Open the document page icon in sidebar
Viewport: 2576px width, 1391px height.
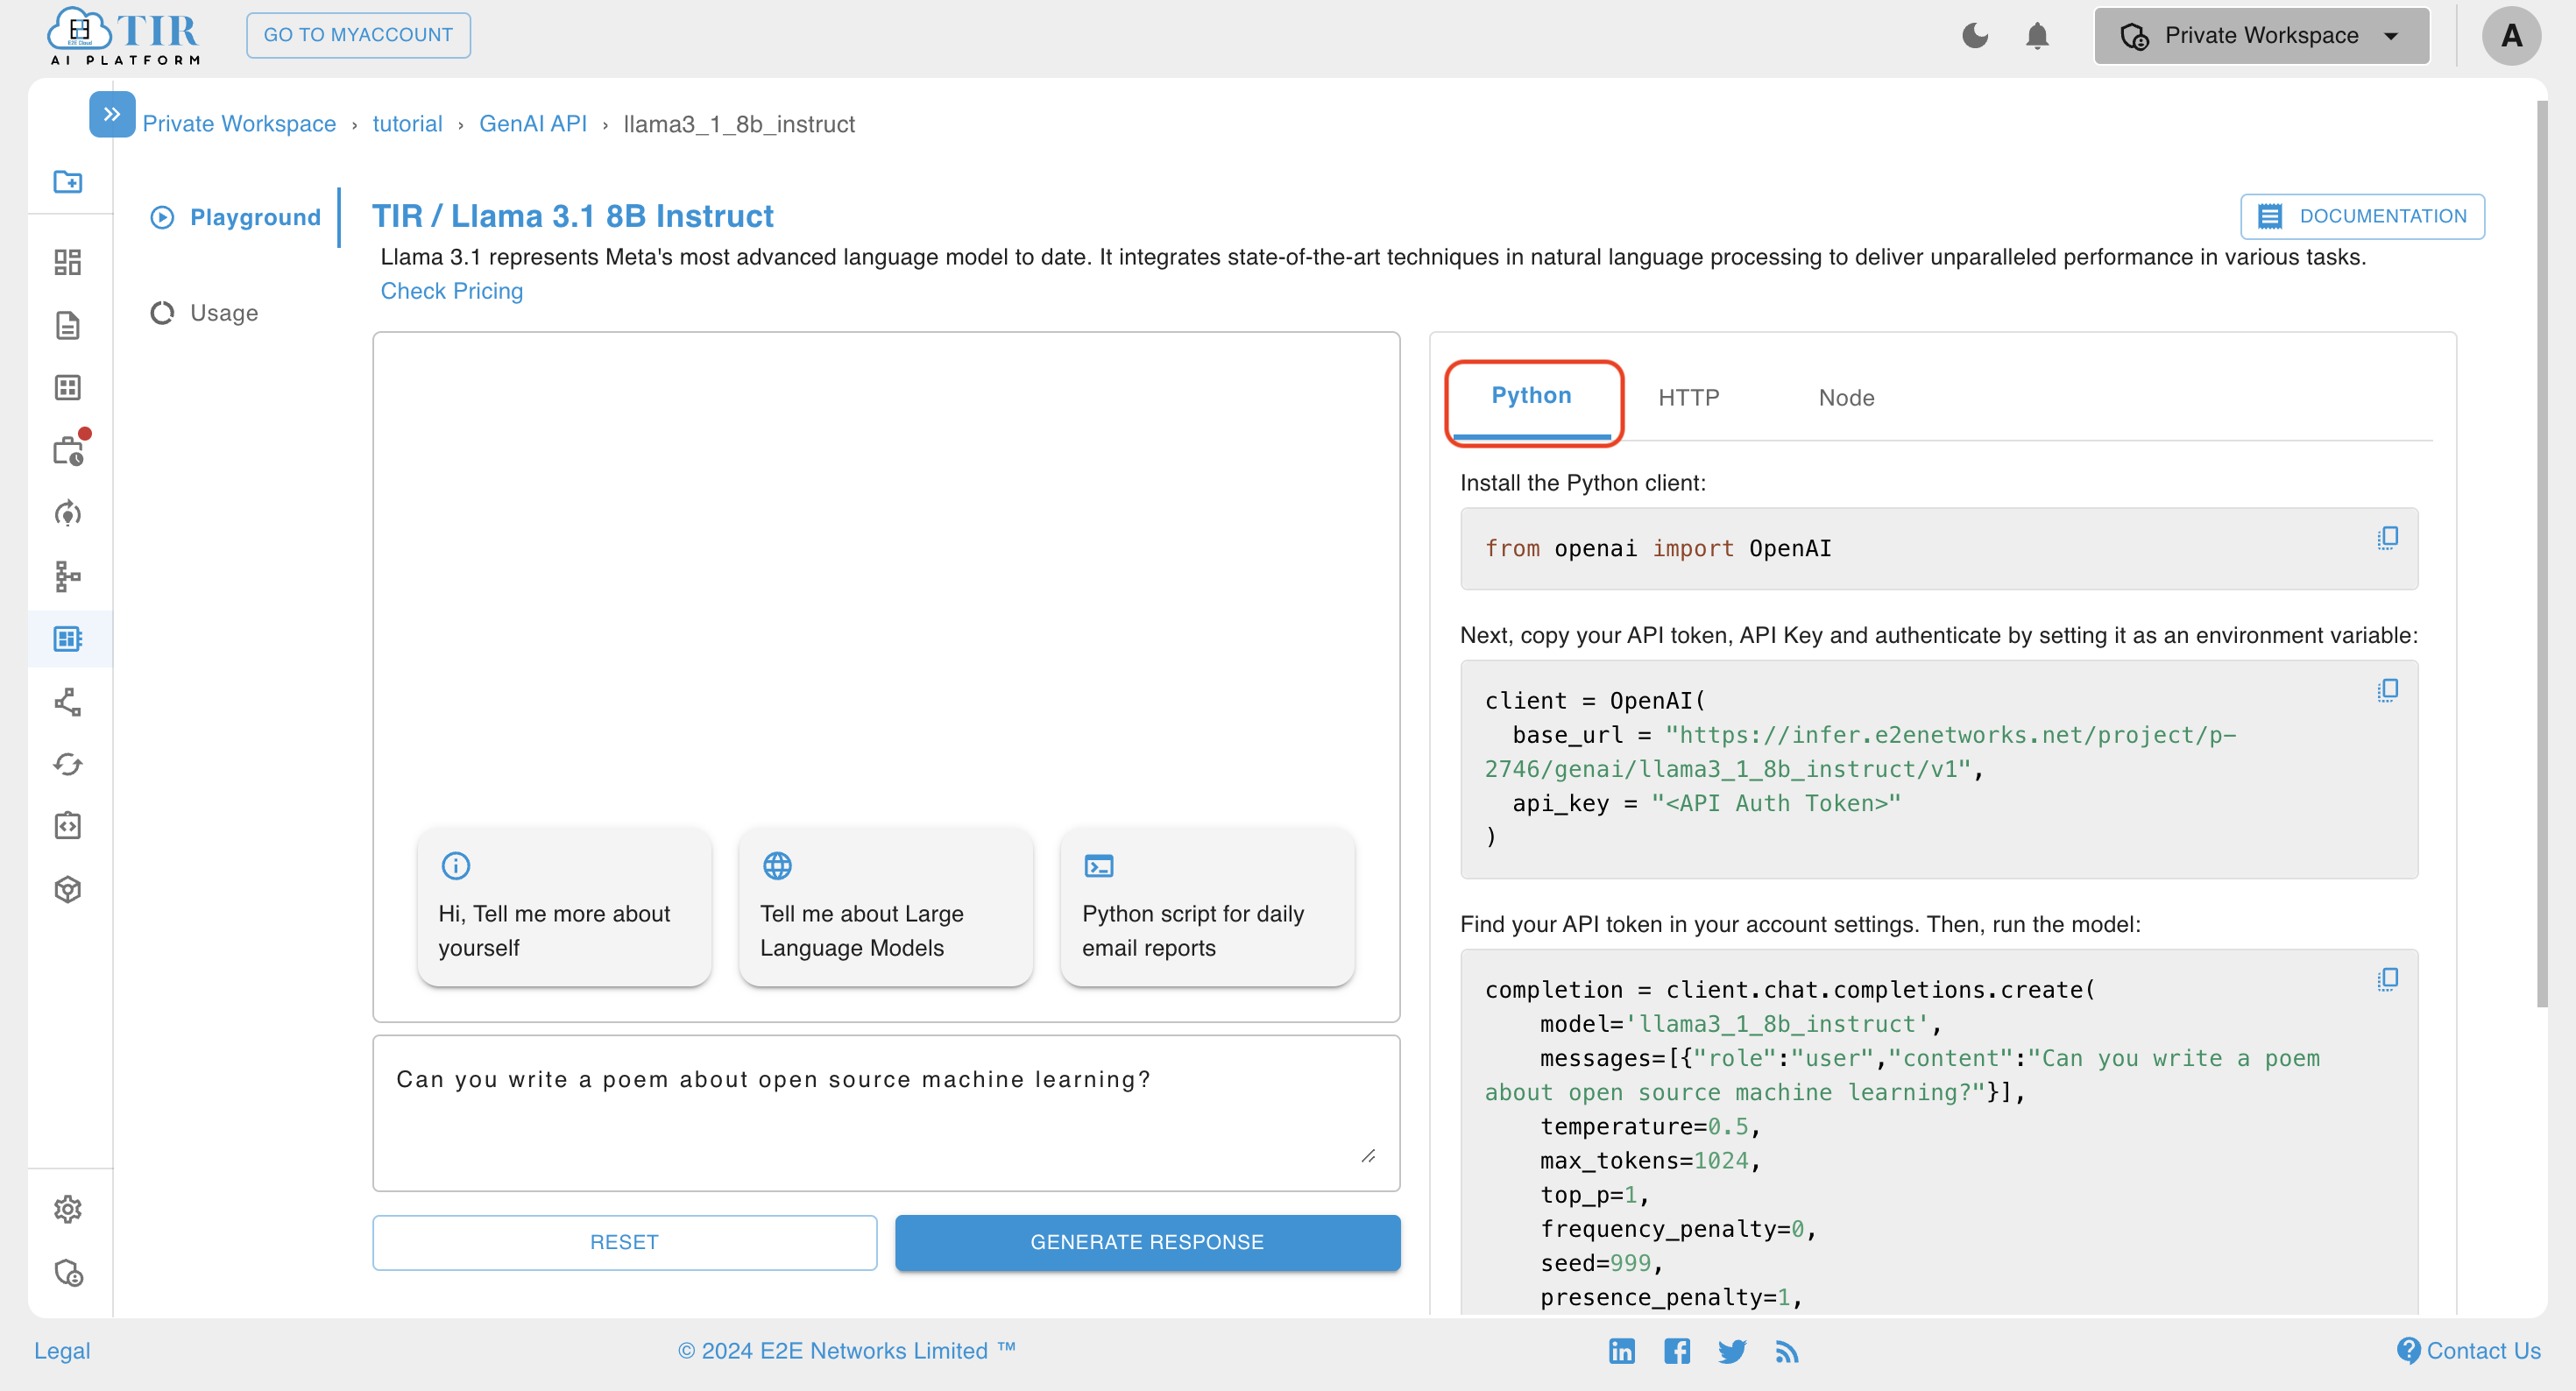(x=68, y=325)
